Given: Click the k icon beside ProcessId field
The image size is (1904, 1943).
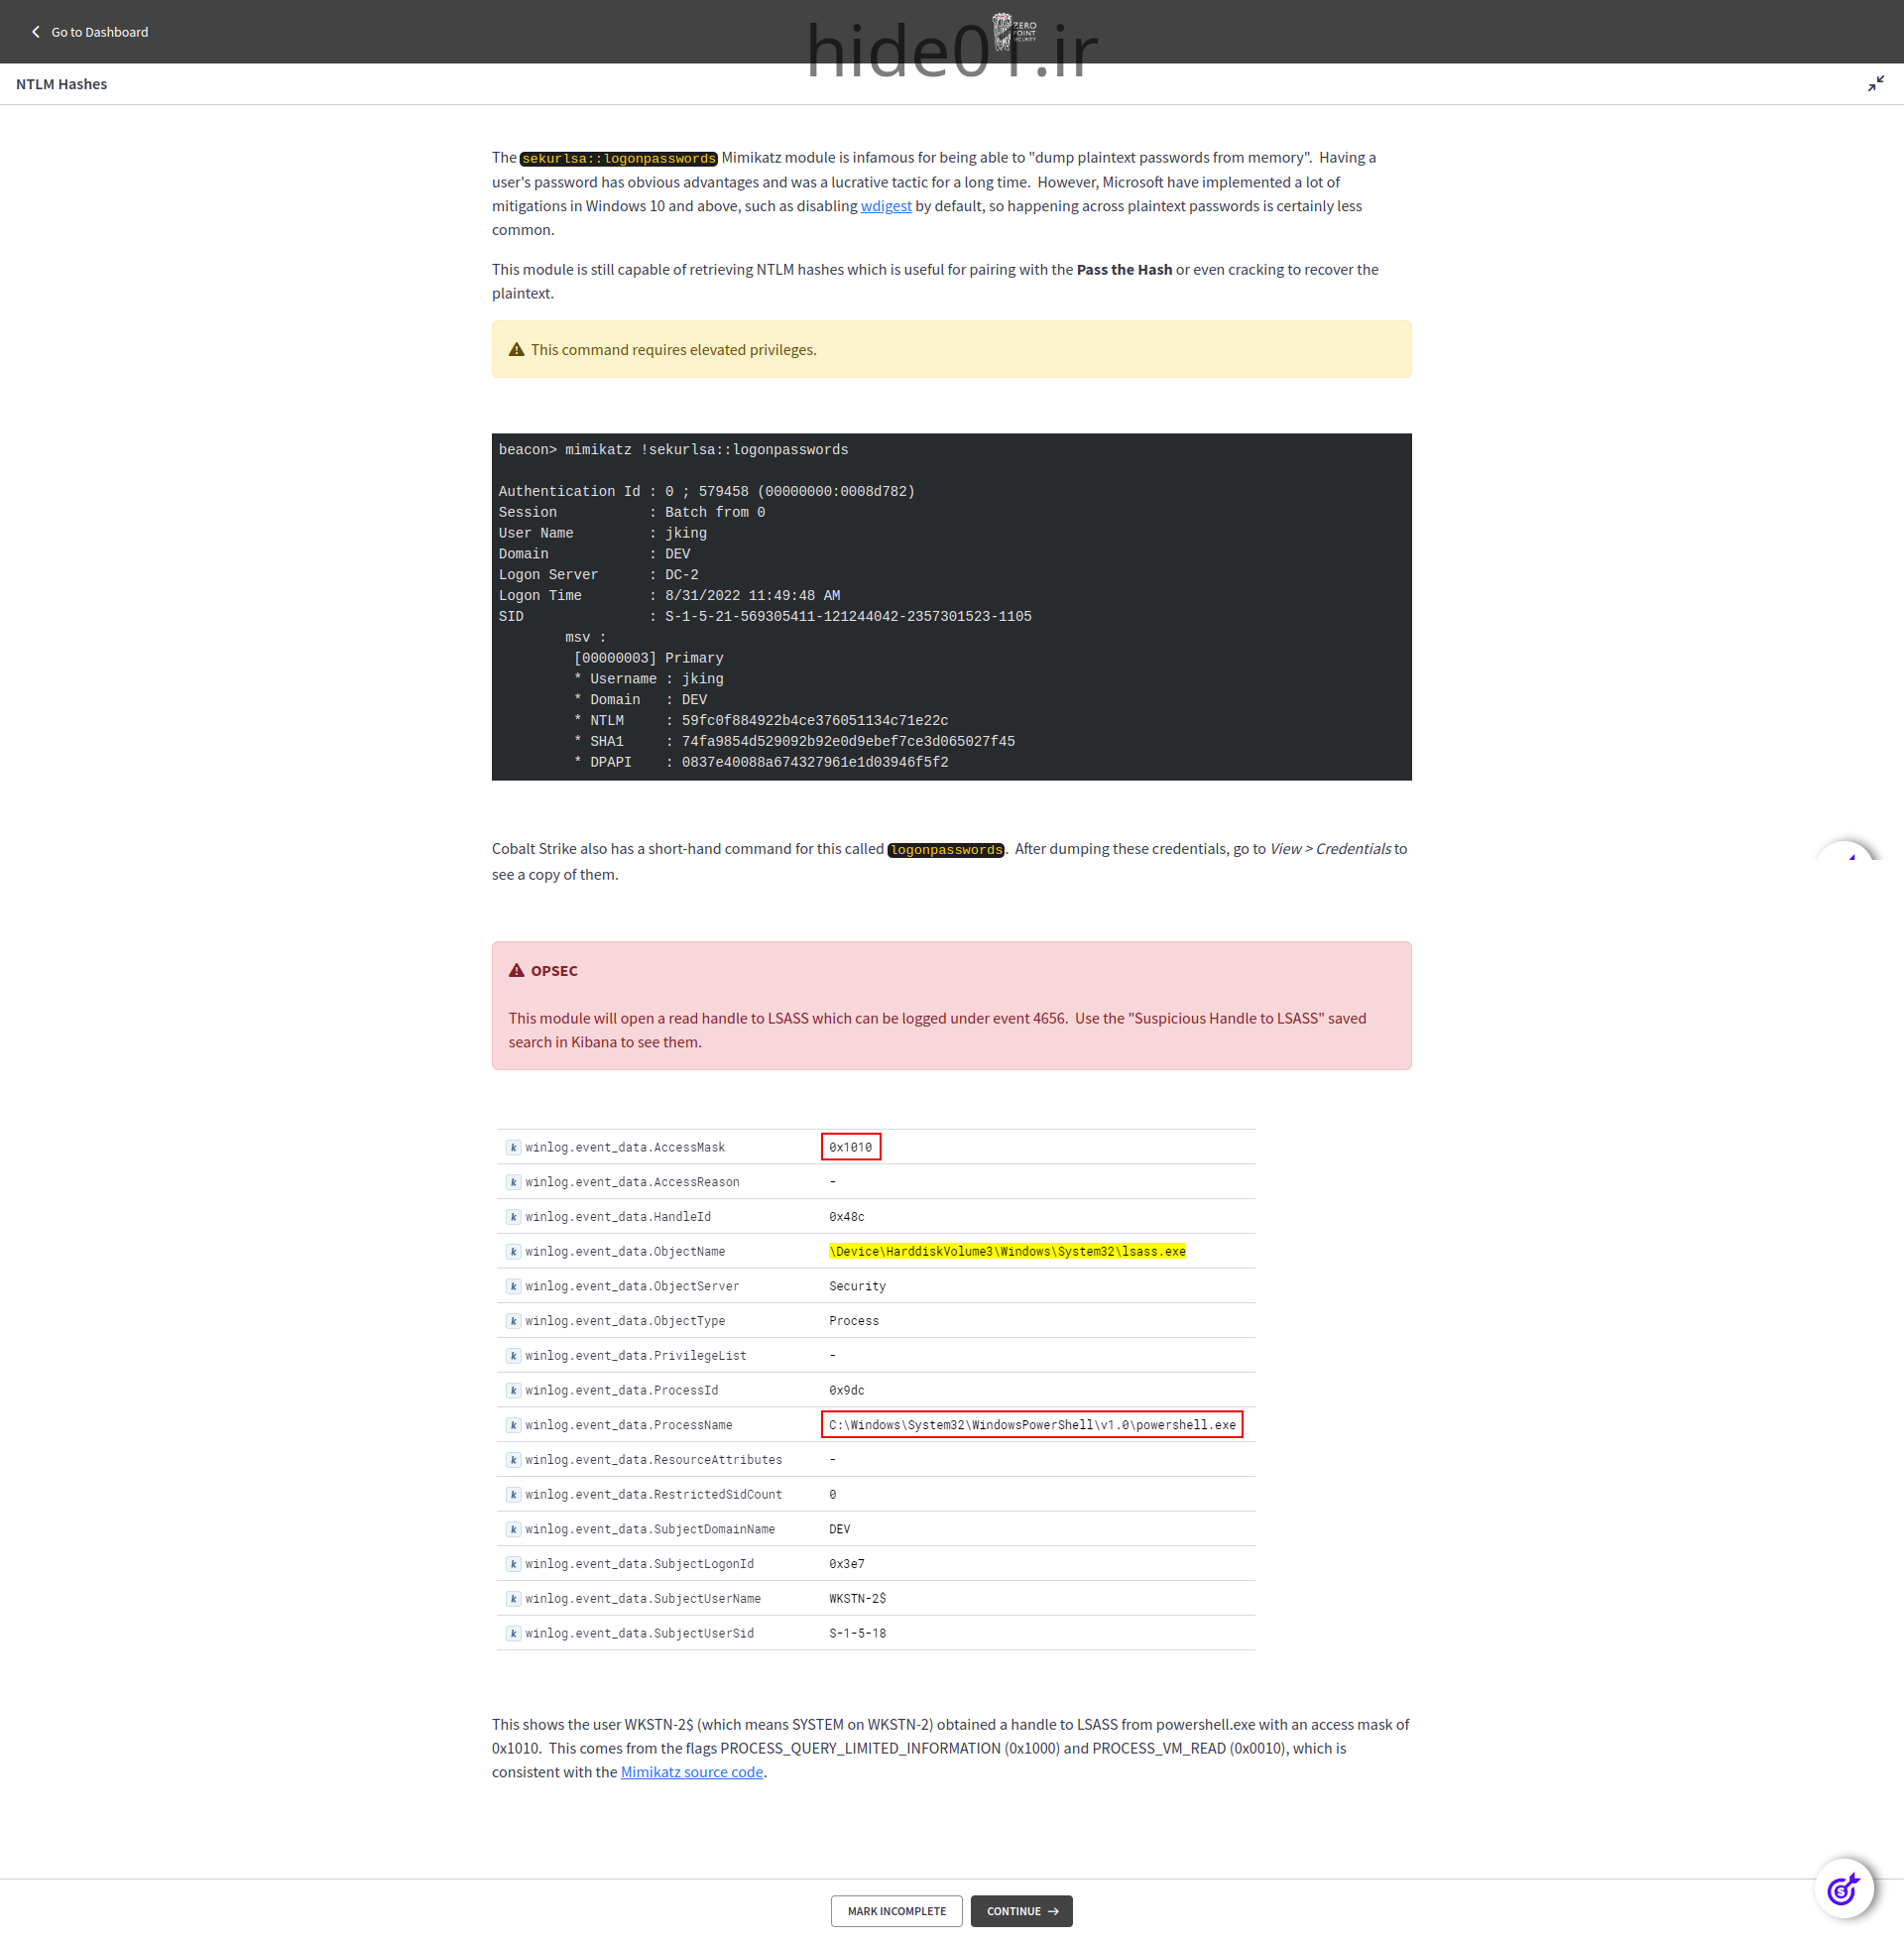Looking at the screenshot, I should pos(513,1390).
